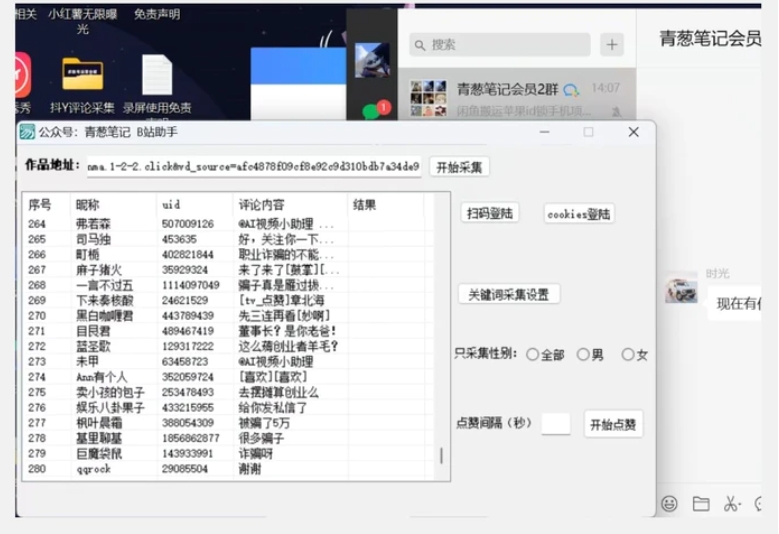Click the plus button beside WeChat search
The image size is (779, 534).
(x=612, y=45)
